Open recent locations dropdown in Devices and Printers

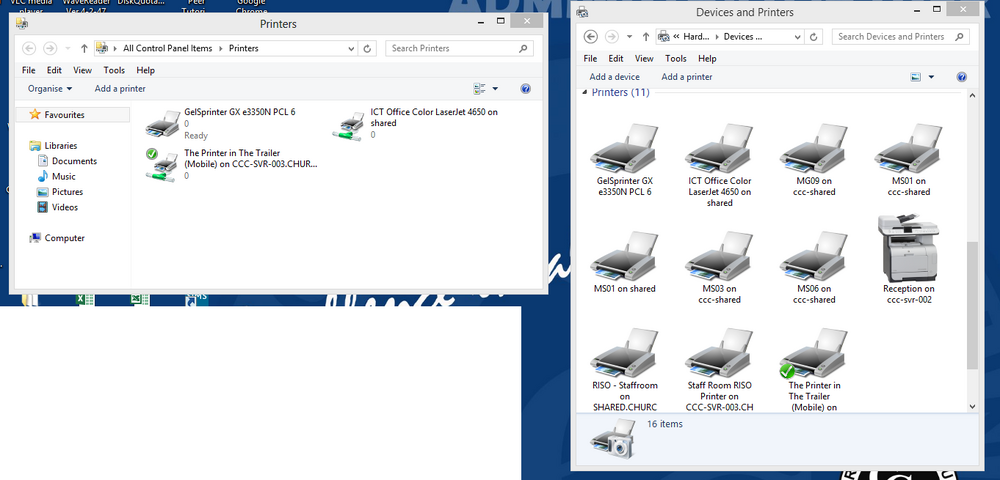(629, 37)
